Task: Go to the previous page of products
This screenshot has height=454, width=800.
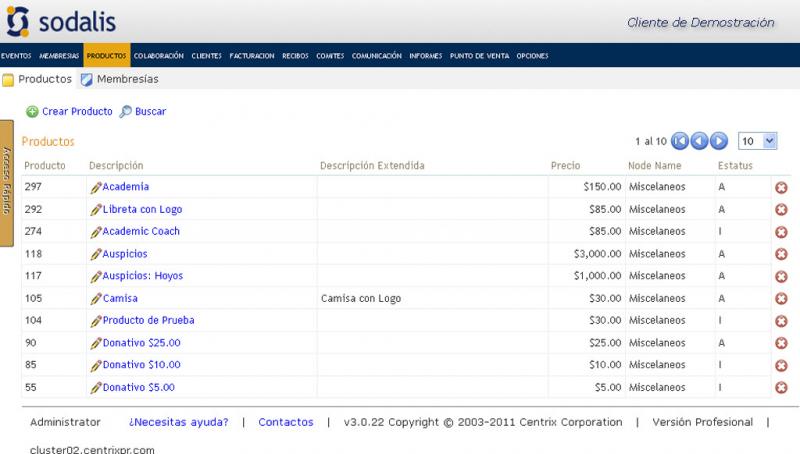Action: [x=700, y=141]
